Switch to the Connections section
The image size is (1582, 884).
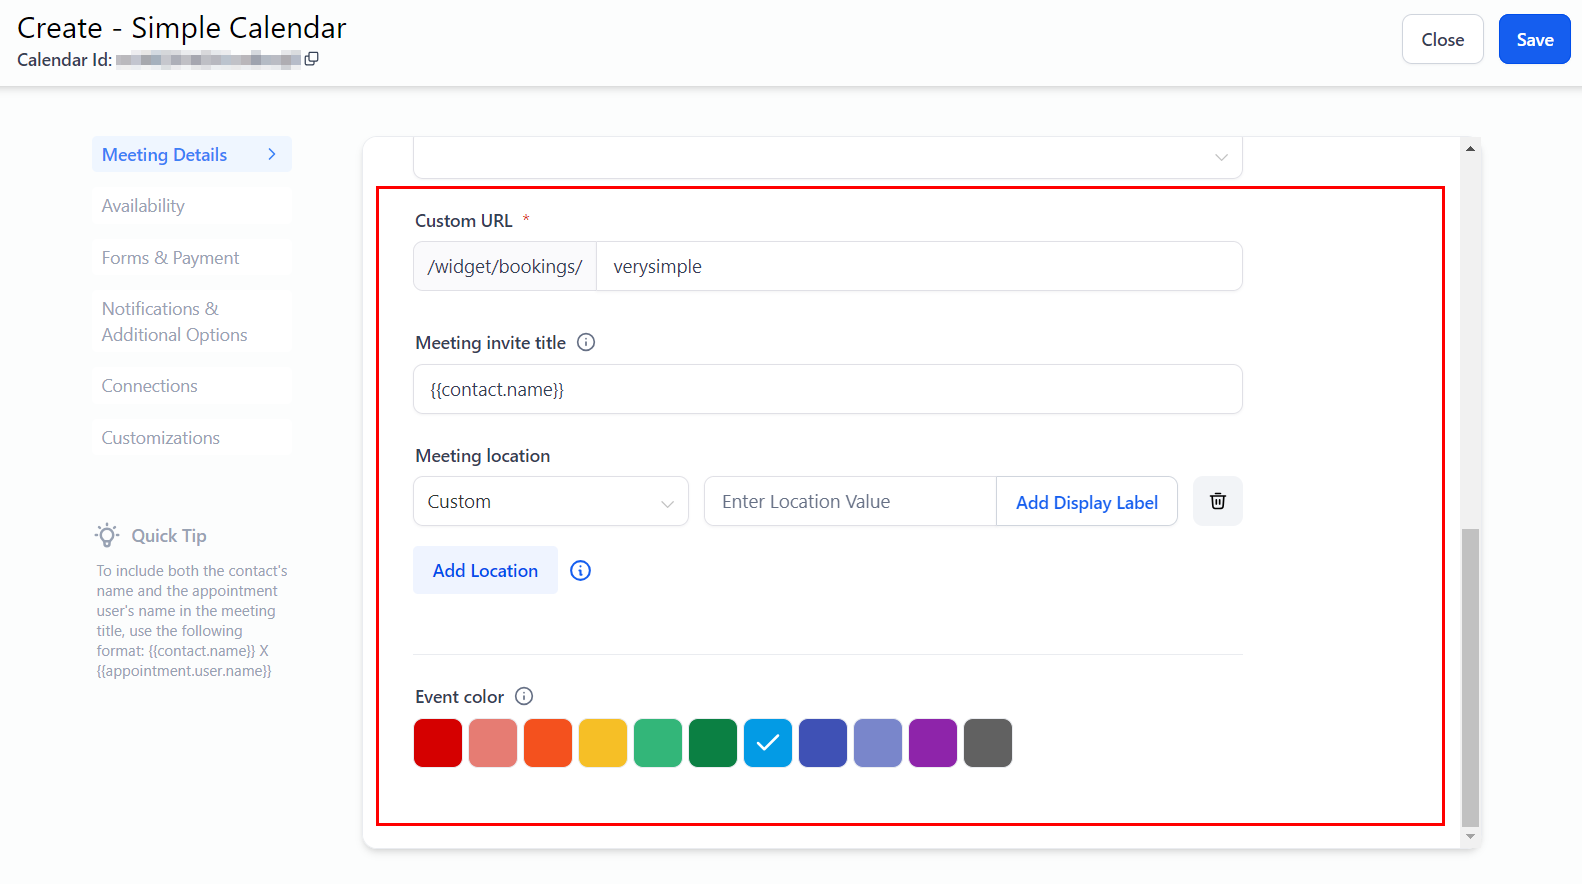point(149,386)
